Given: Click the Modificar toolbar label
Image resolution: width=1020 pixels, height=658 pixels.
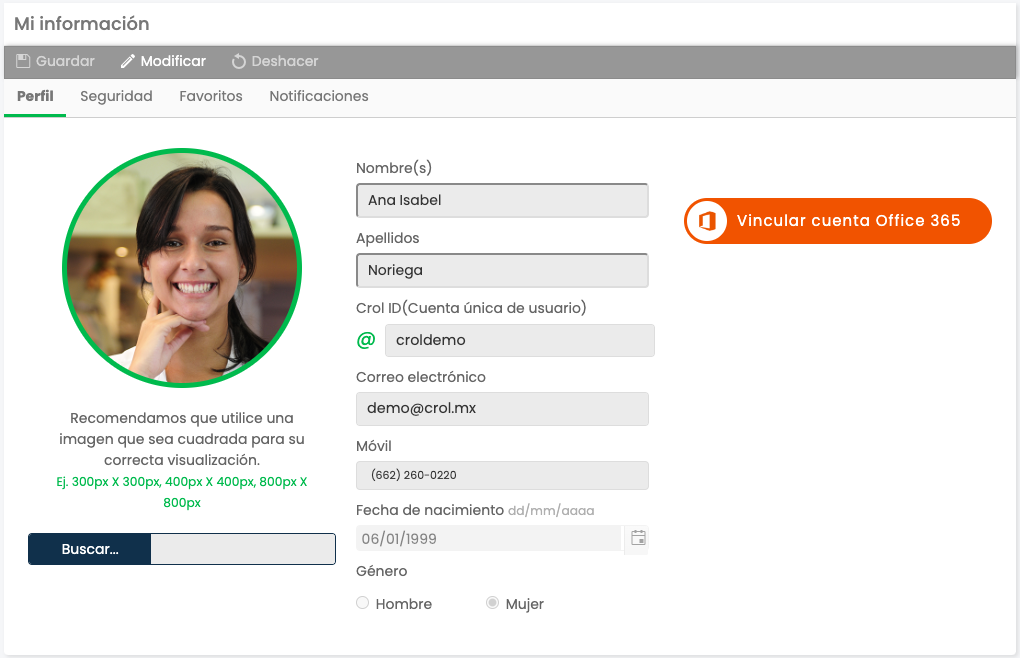Looking at the screenshot, I should 173,61.
